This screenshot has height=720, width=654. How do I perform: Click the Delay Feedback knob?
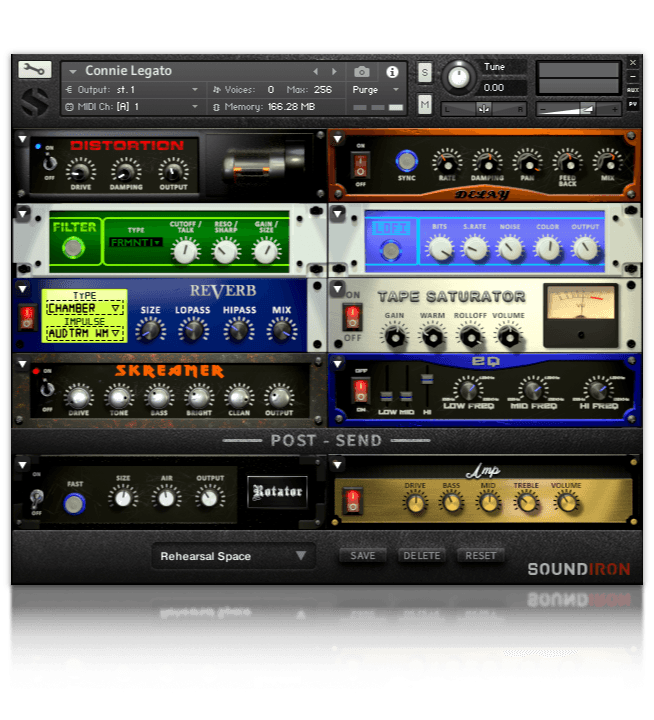tap(568, 162)
